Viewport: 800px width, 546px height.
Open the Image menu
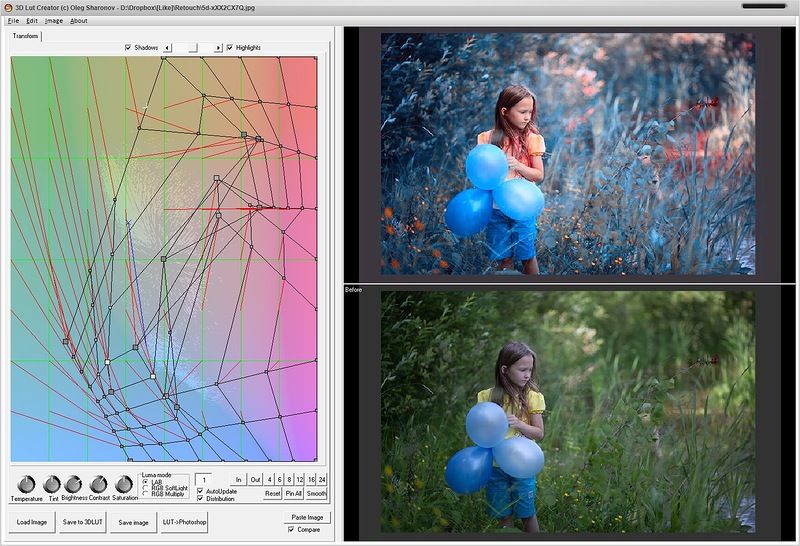54,21
